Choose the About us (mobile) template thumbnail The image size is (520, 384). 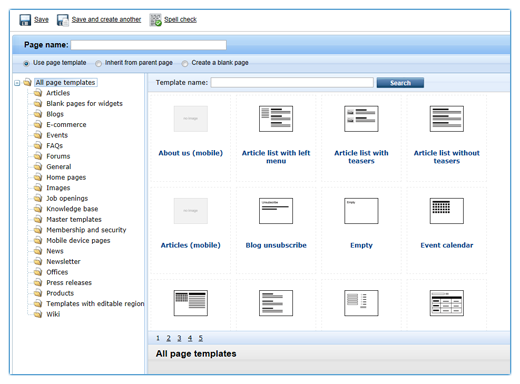(191, 119)
